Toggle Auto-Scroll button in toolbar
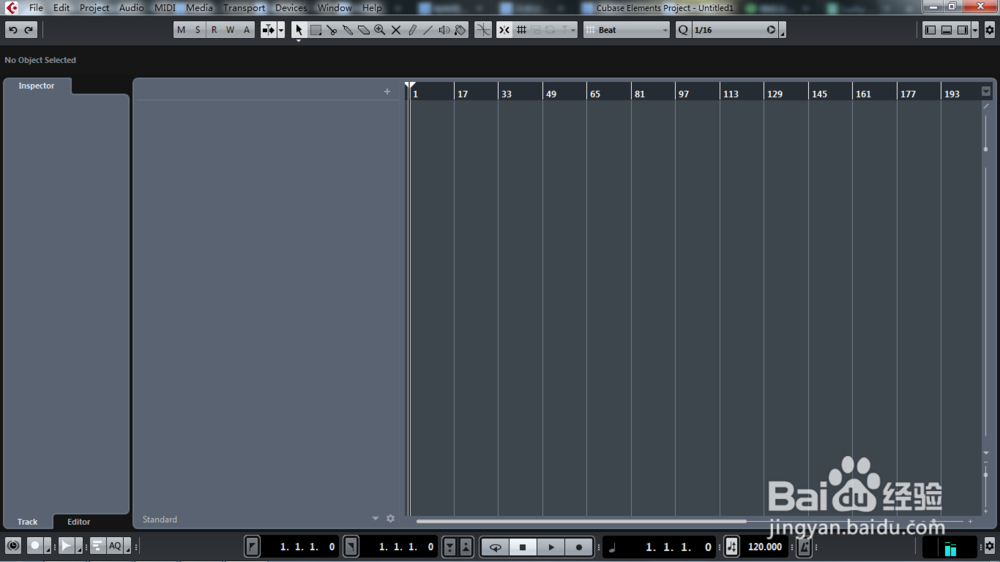The height and width of the screenshot is (562, 1000). click(268, 30)
